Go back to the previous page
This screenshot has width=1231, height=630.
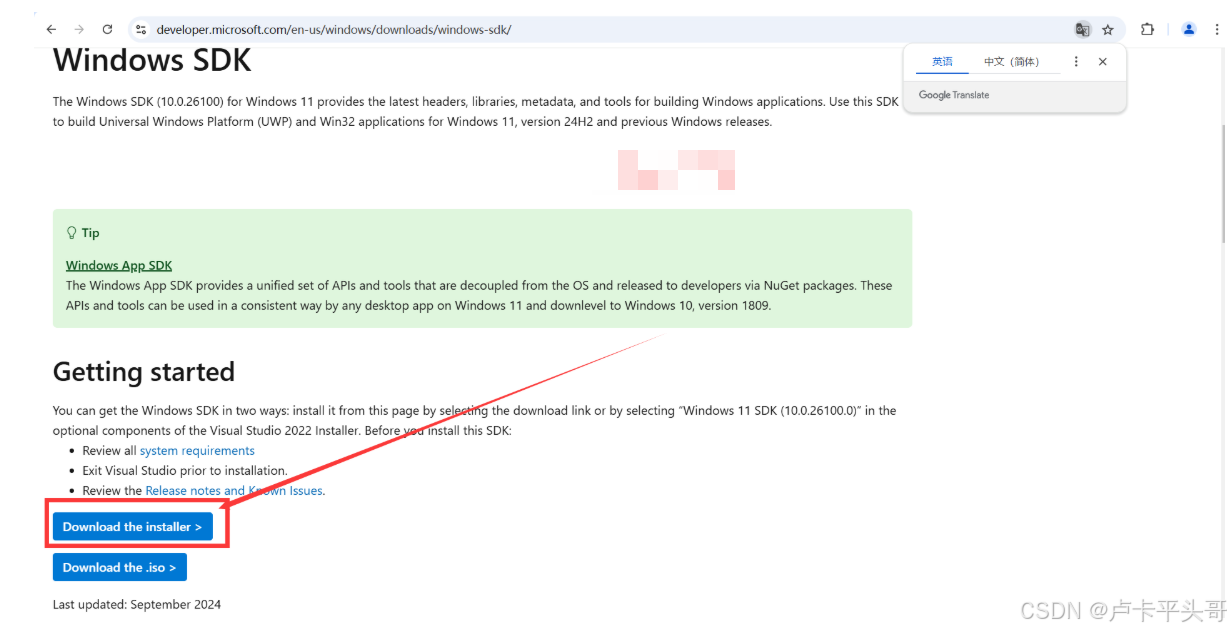(51, 30)
